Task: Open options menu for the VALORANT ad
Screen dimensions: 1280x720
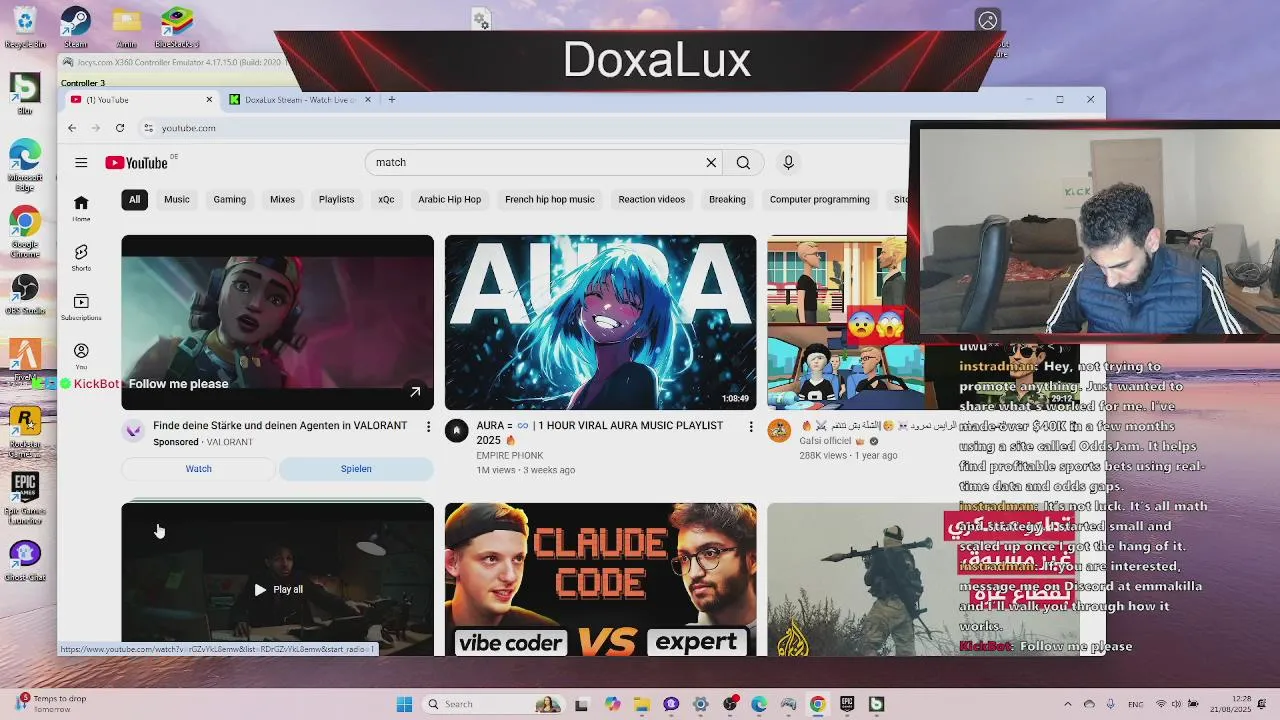Action: pos(428,427)
